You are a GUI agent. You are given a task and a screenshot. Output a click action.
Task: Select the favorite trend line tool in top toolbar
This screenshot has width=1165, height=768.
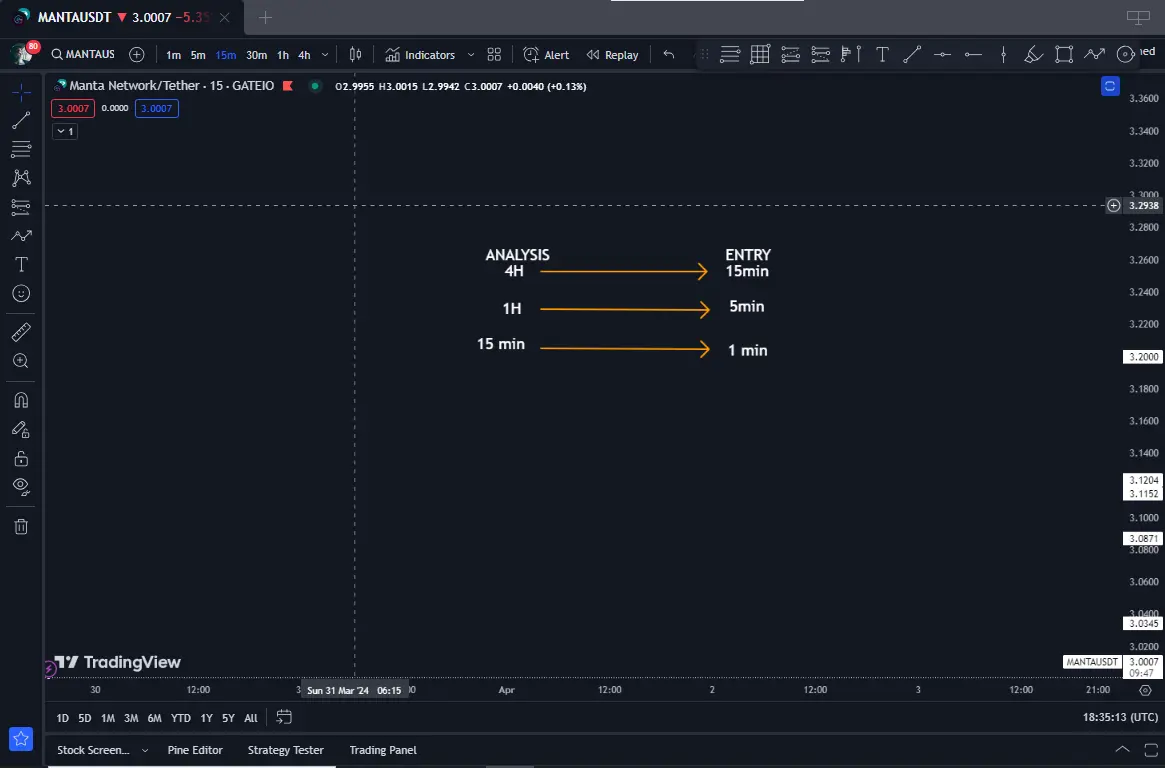click(912, 54)
